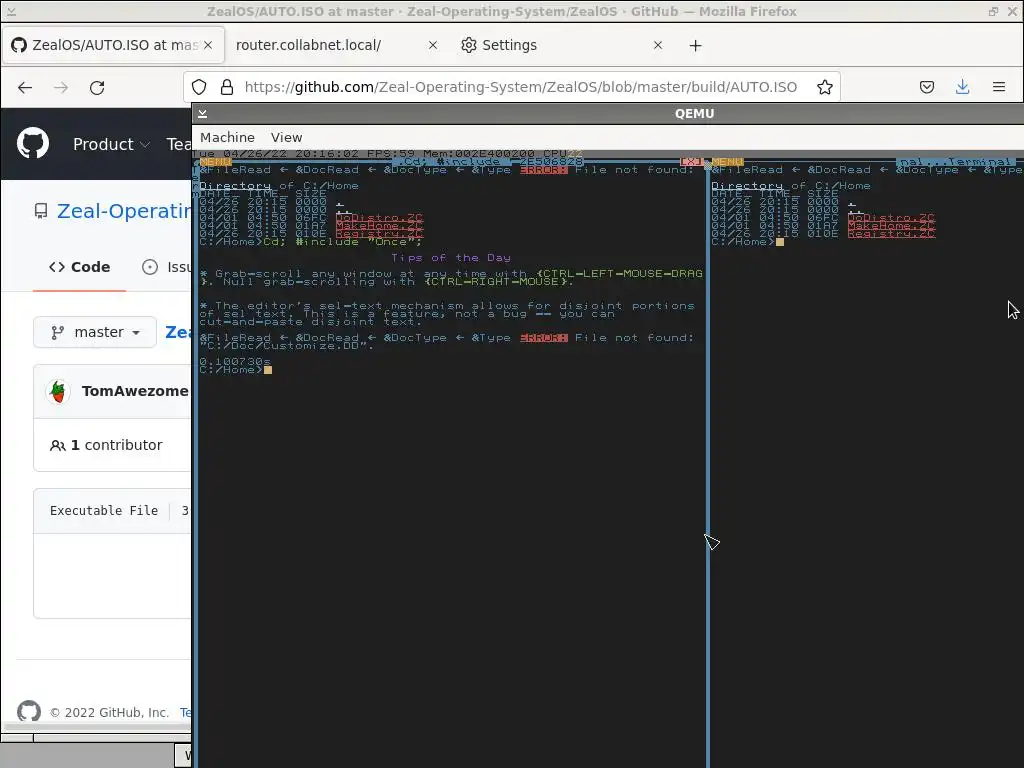Click the GitHub Octocat logo in header
1024x768 pixels.
pos(33,144)
